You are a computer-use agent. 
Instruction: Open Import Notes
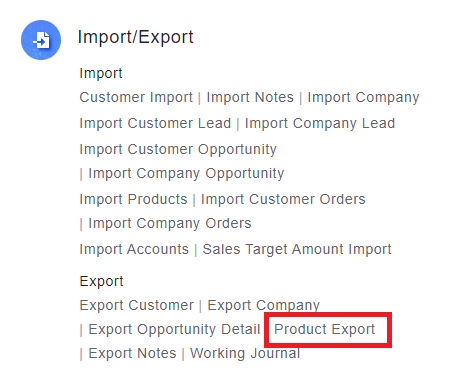[x=250, y=97]
